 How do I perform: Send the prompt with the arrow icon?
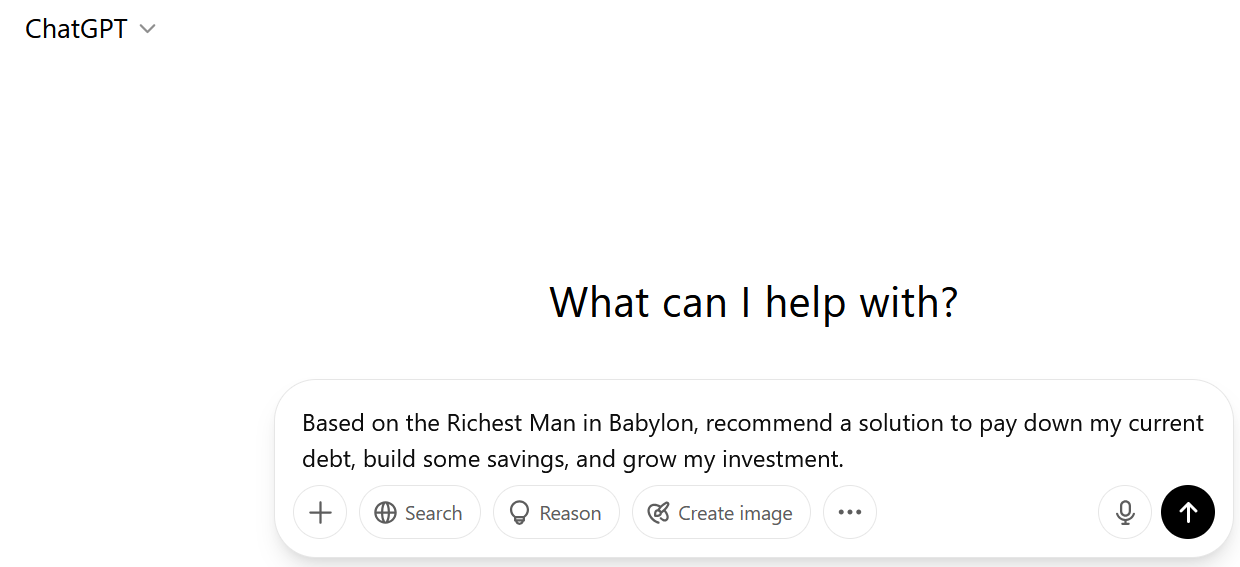tap(1188, 513)
